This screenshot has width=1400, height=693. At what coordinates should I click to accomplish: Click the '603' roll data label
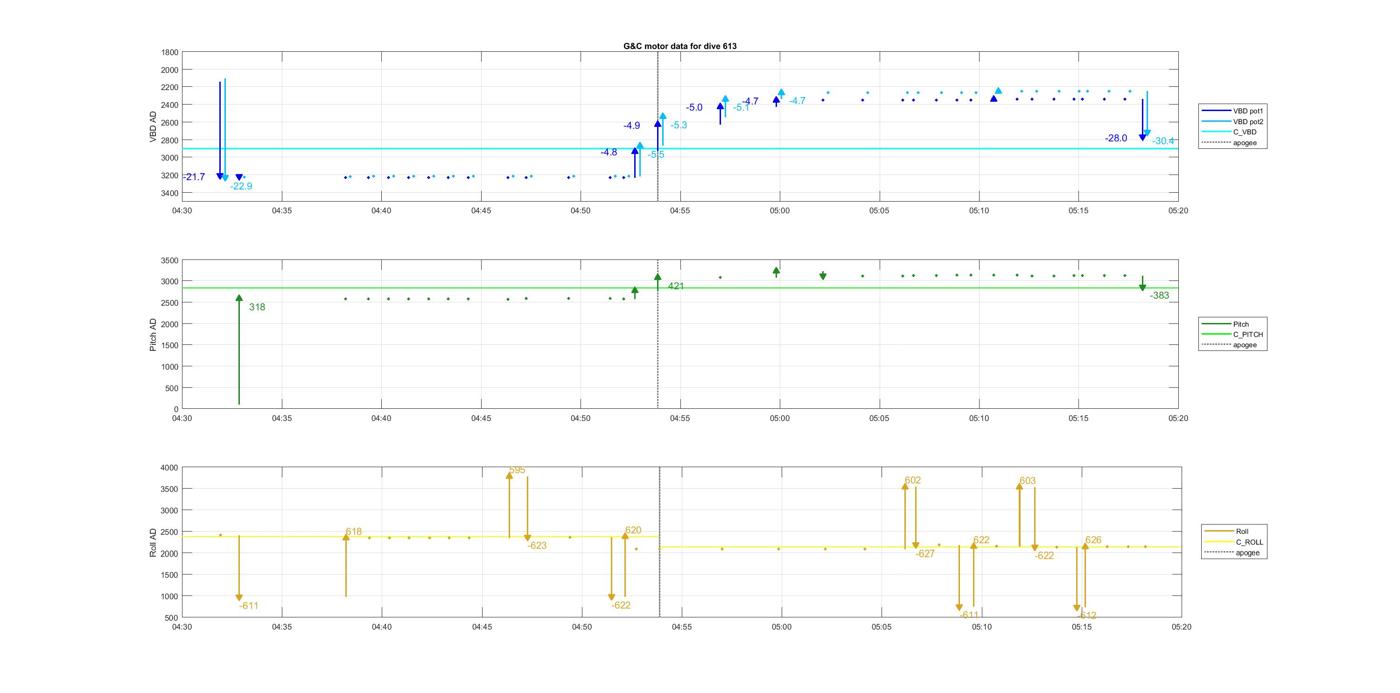(1028, 482)
